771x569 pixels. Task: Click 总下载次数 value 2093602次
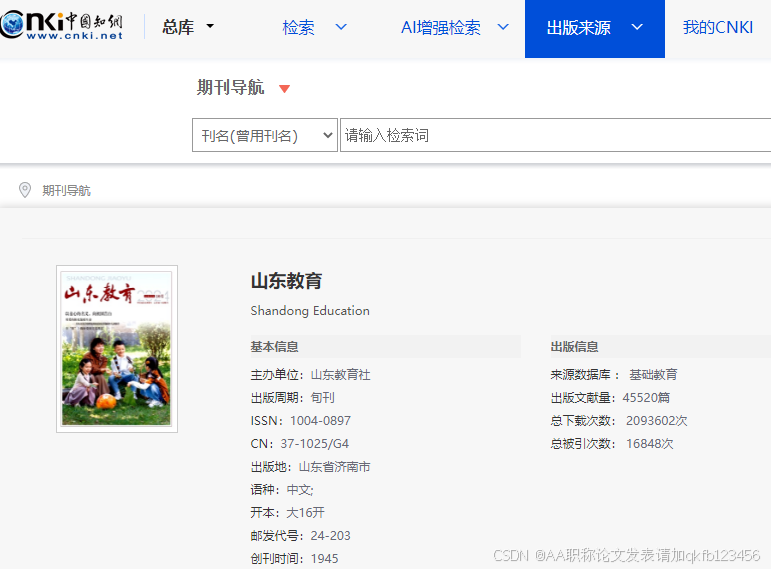656,420
